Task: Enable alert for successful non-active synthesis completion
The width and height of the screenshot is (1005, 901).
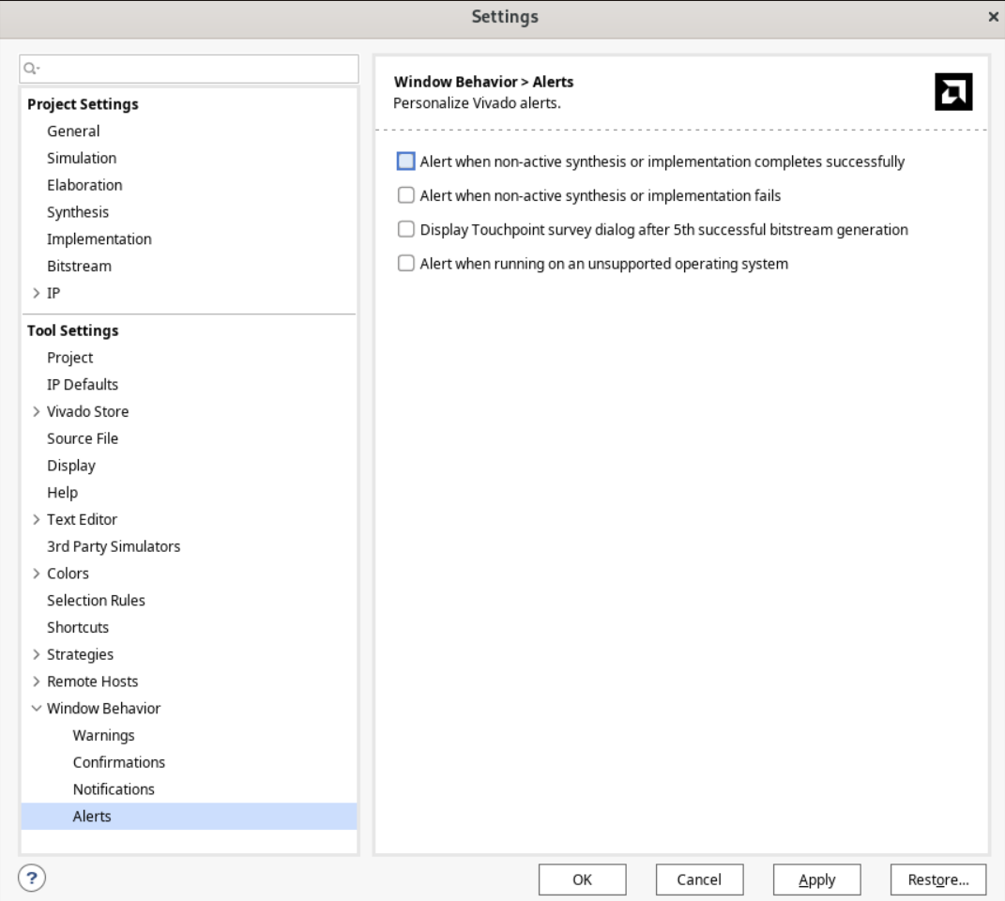Action: tap(406, 160)
